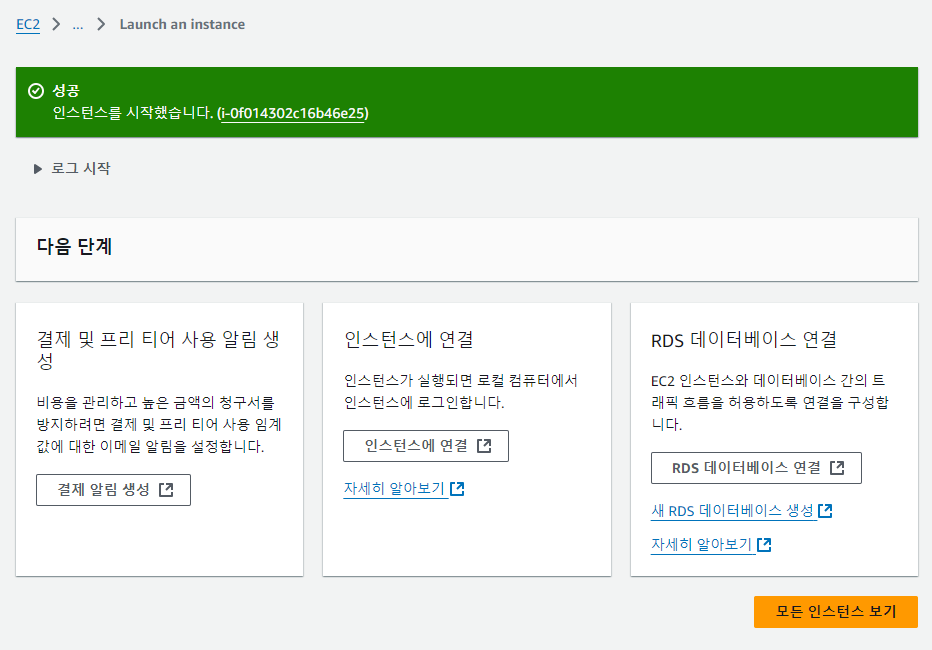Click the 인스턴스에 연결 button
The image size is (932, 650).
tap(426, 446)
